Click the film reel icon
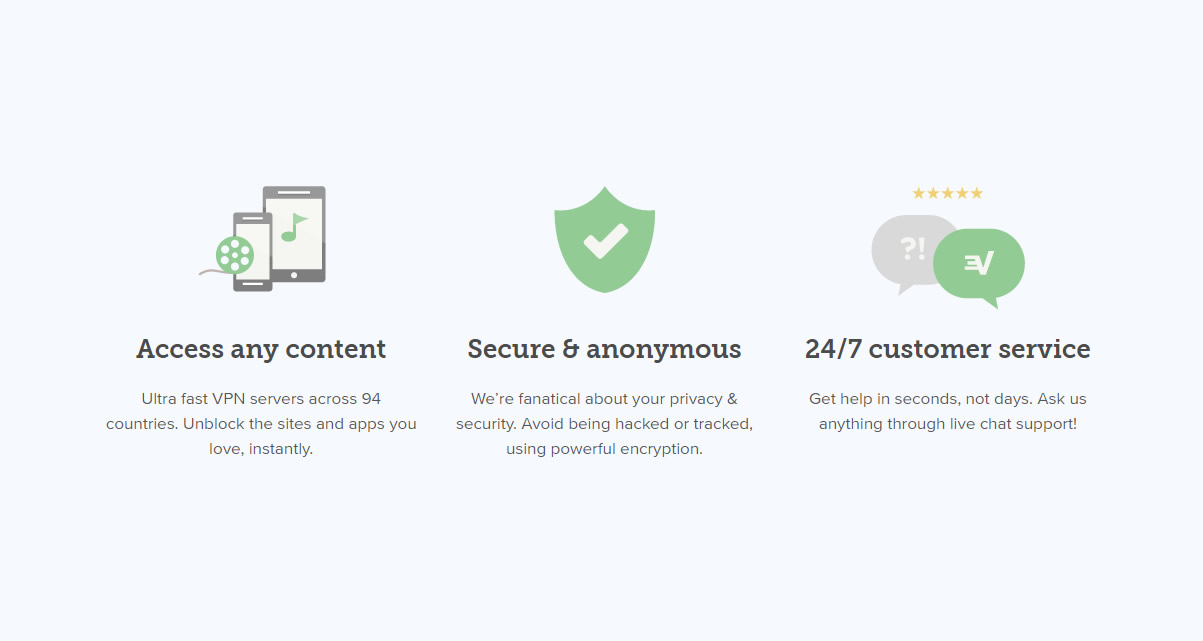Image resolution: width=1203 pixels, height=641 pixels. pos(234,254)
